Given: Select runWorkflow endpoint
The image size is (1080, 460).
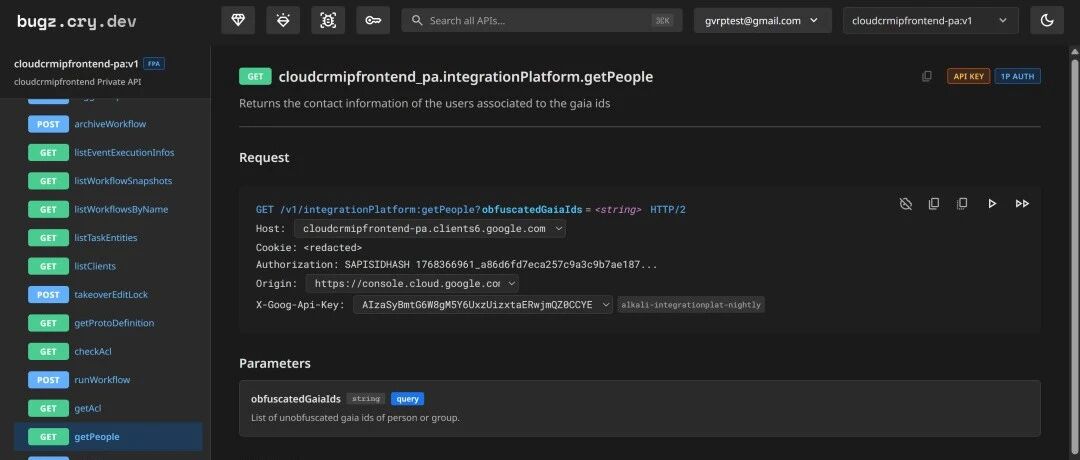Looking at the screenshot, I should [x=102, y=379].
